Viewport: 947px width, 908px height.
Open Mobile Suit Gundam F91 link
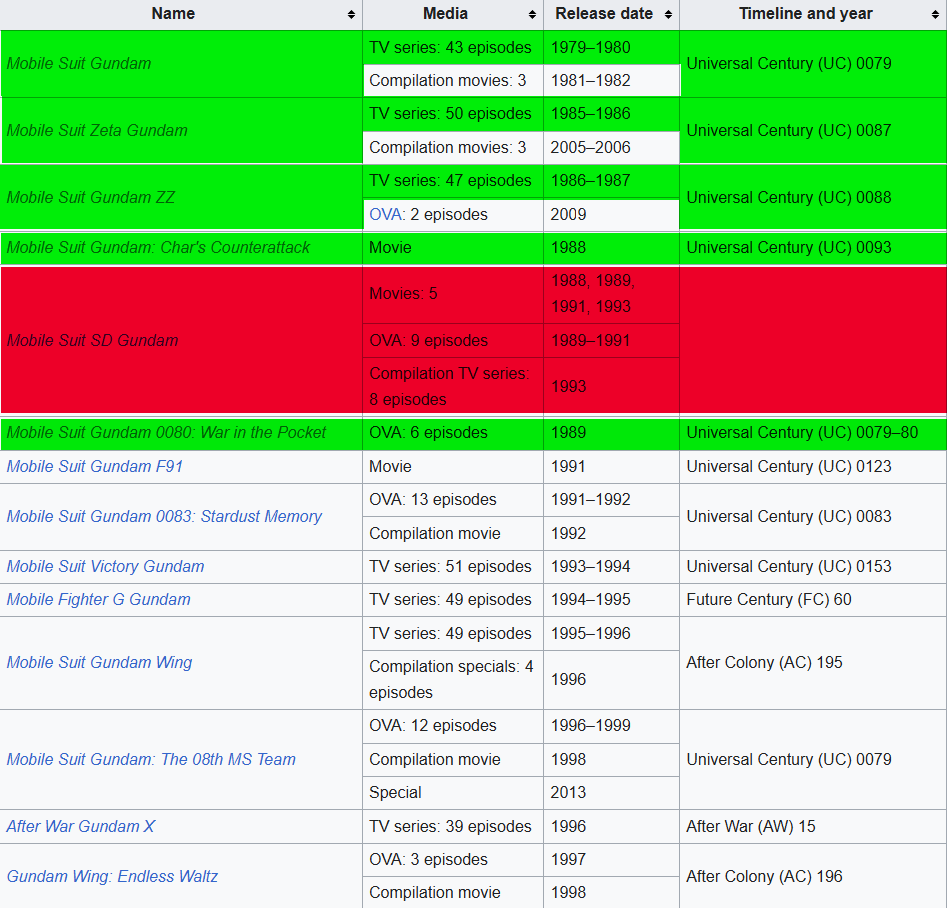pyautogui.click(x=94, y=466)
